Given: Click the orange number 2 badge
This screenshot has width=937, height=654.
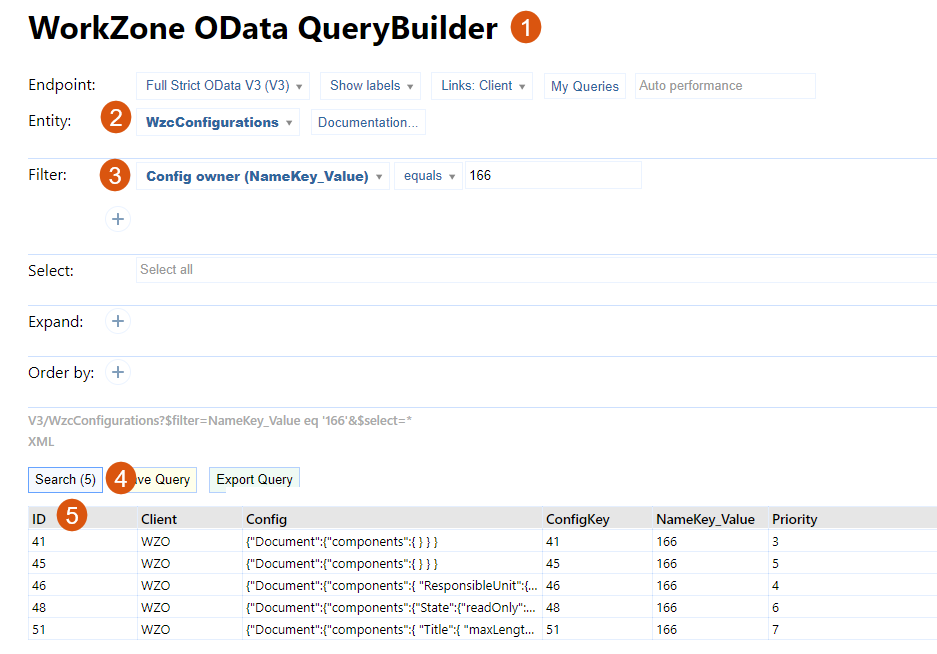Looking at the screenshot, I should (116, 119).
